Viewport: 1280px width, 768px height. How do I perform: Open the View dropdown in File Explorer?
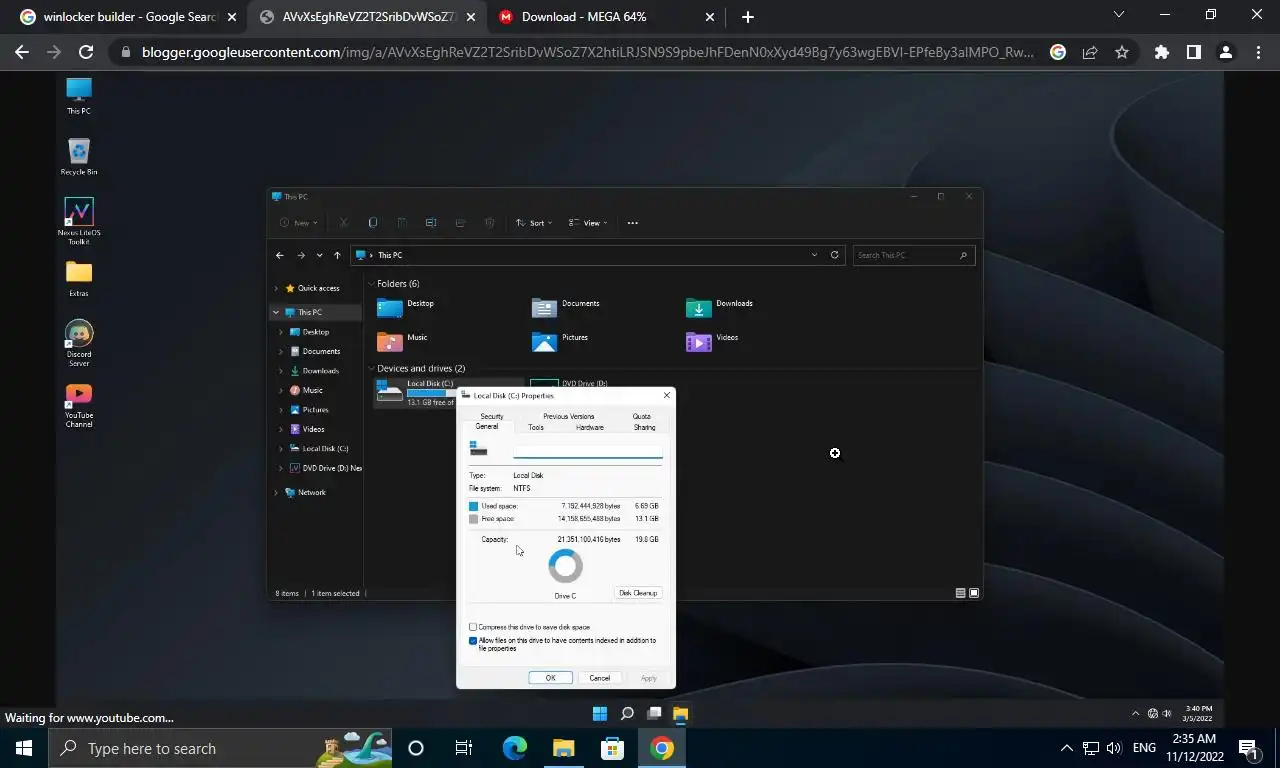589,223
